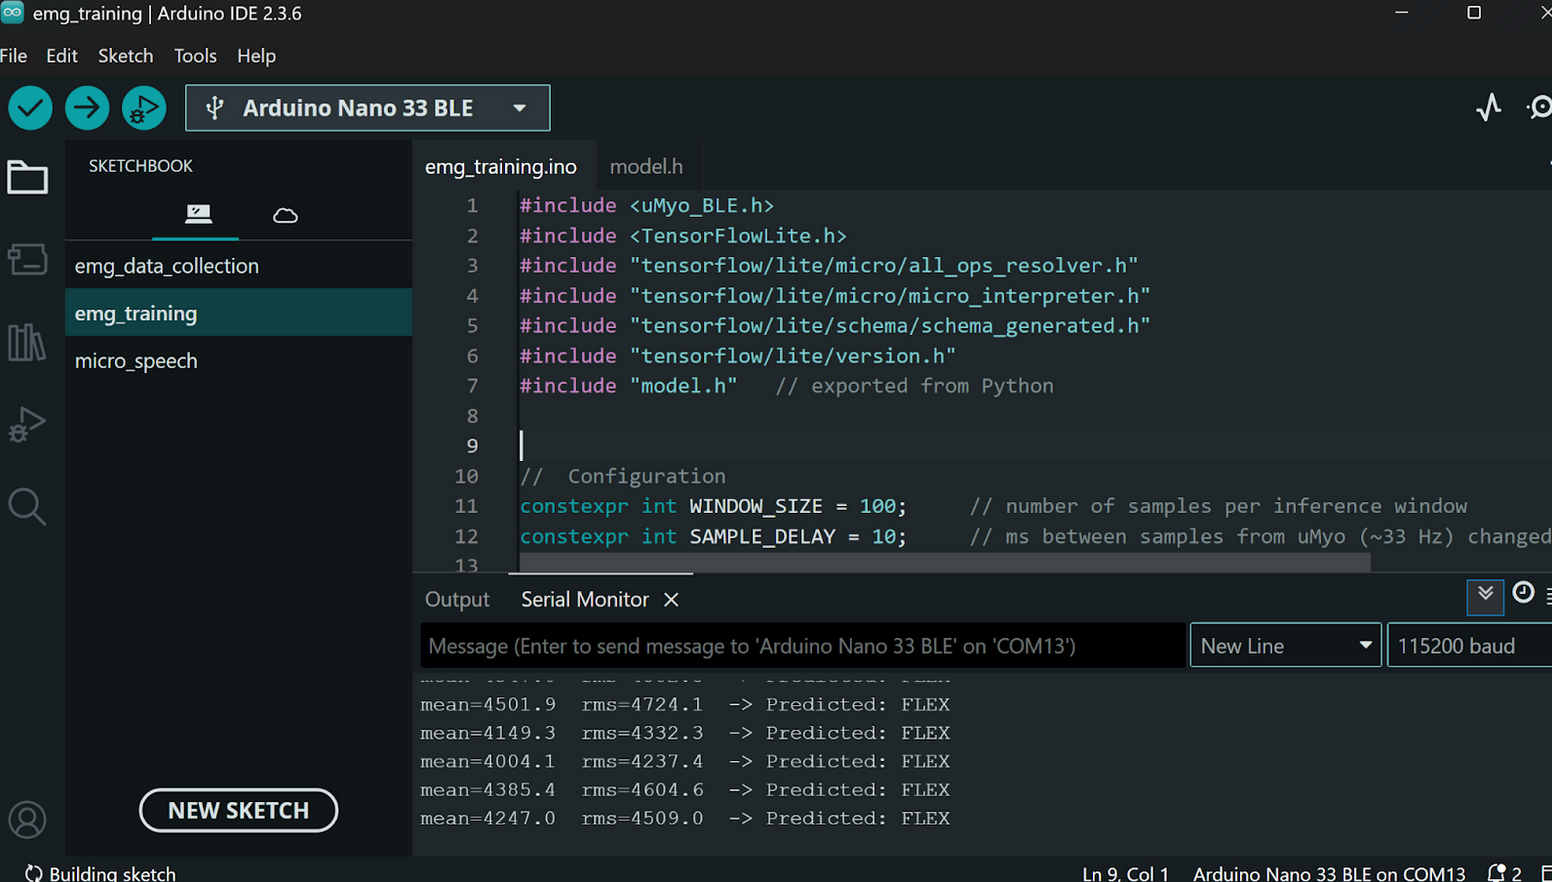Click the Verify checkmark button

[x=30, y=108]
